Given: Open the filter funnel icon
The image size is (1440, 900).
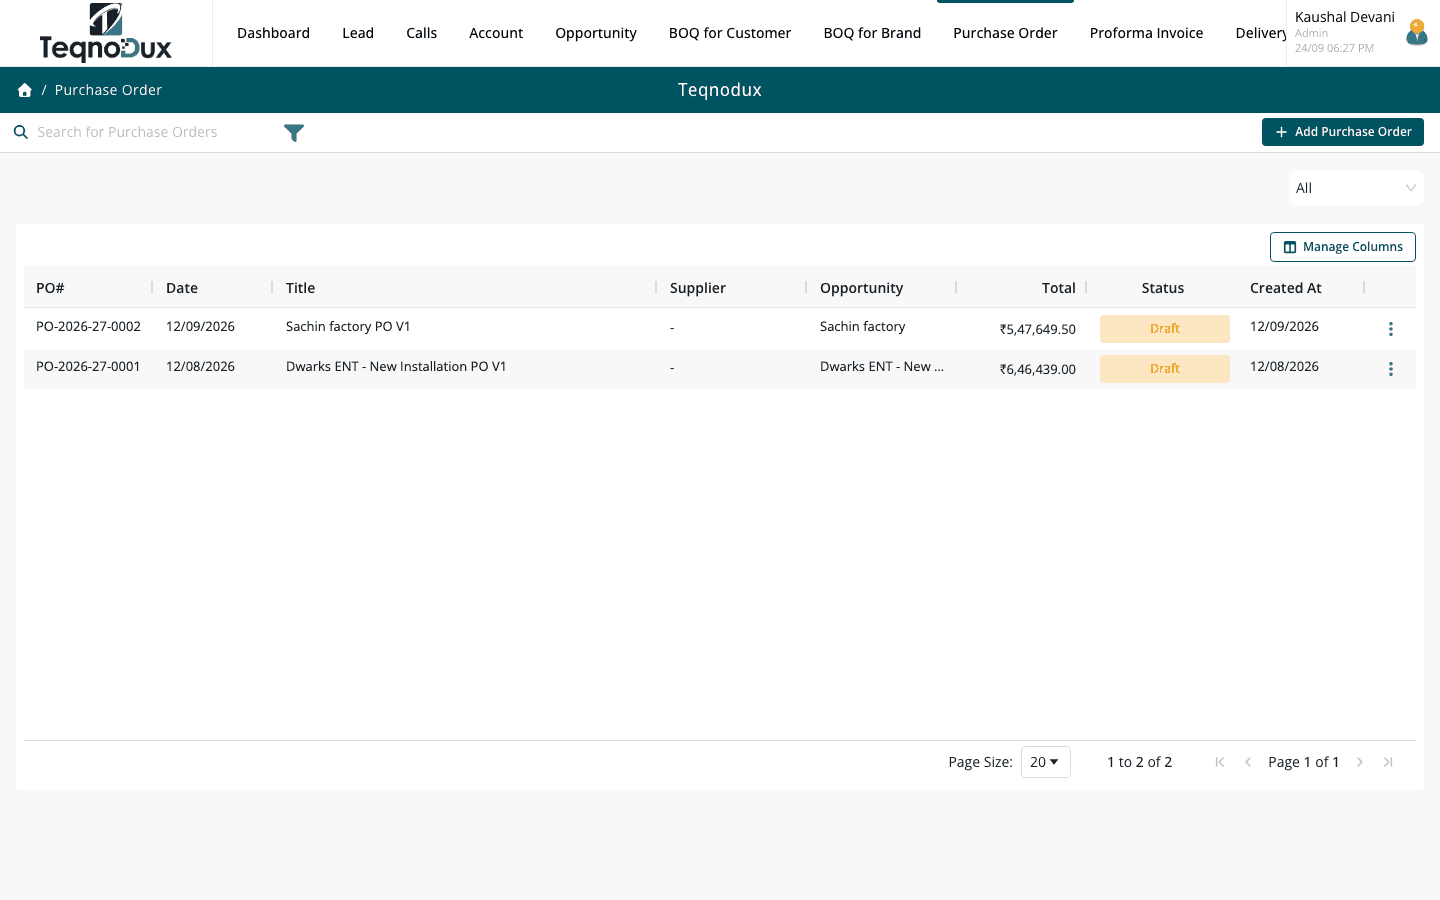Looking at the screenshot, I should click(293, 133).
